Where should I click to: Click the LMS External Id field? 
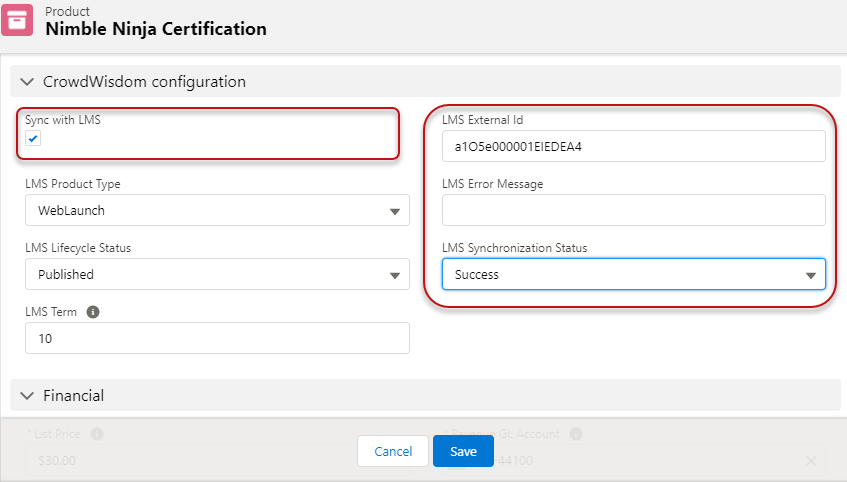click(633, 146)
